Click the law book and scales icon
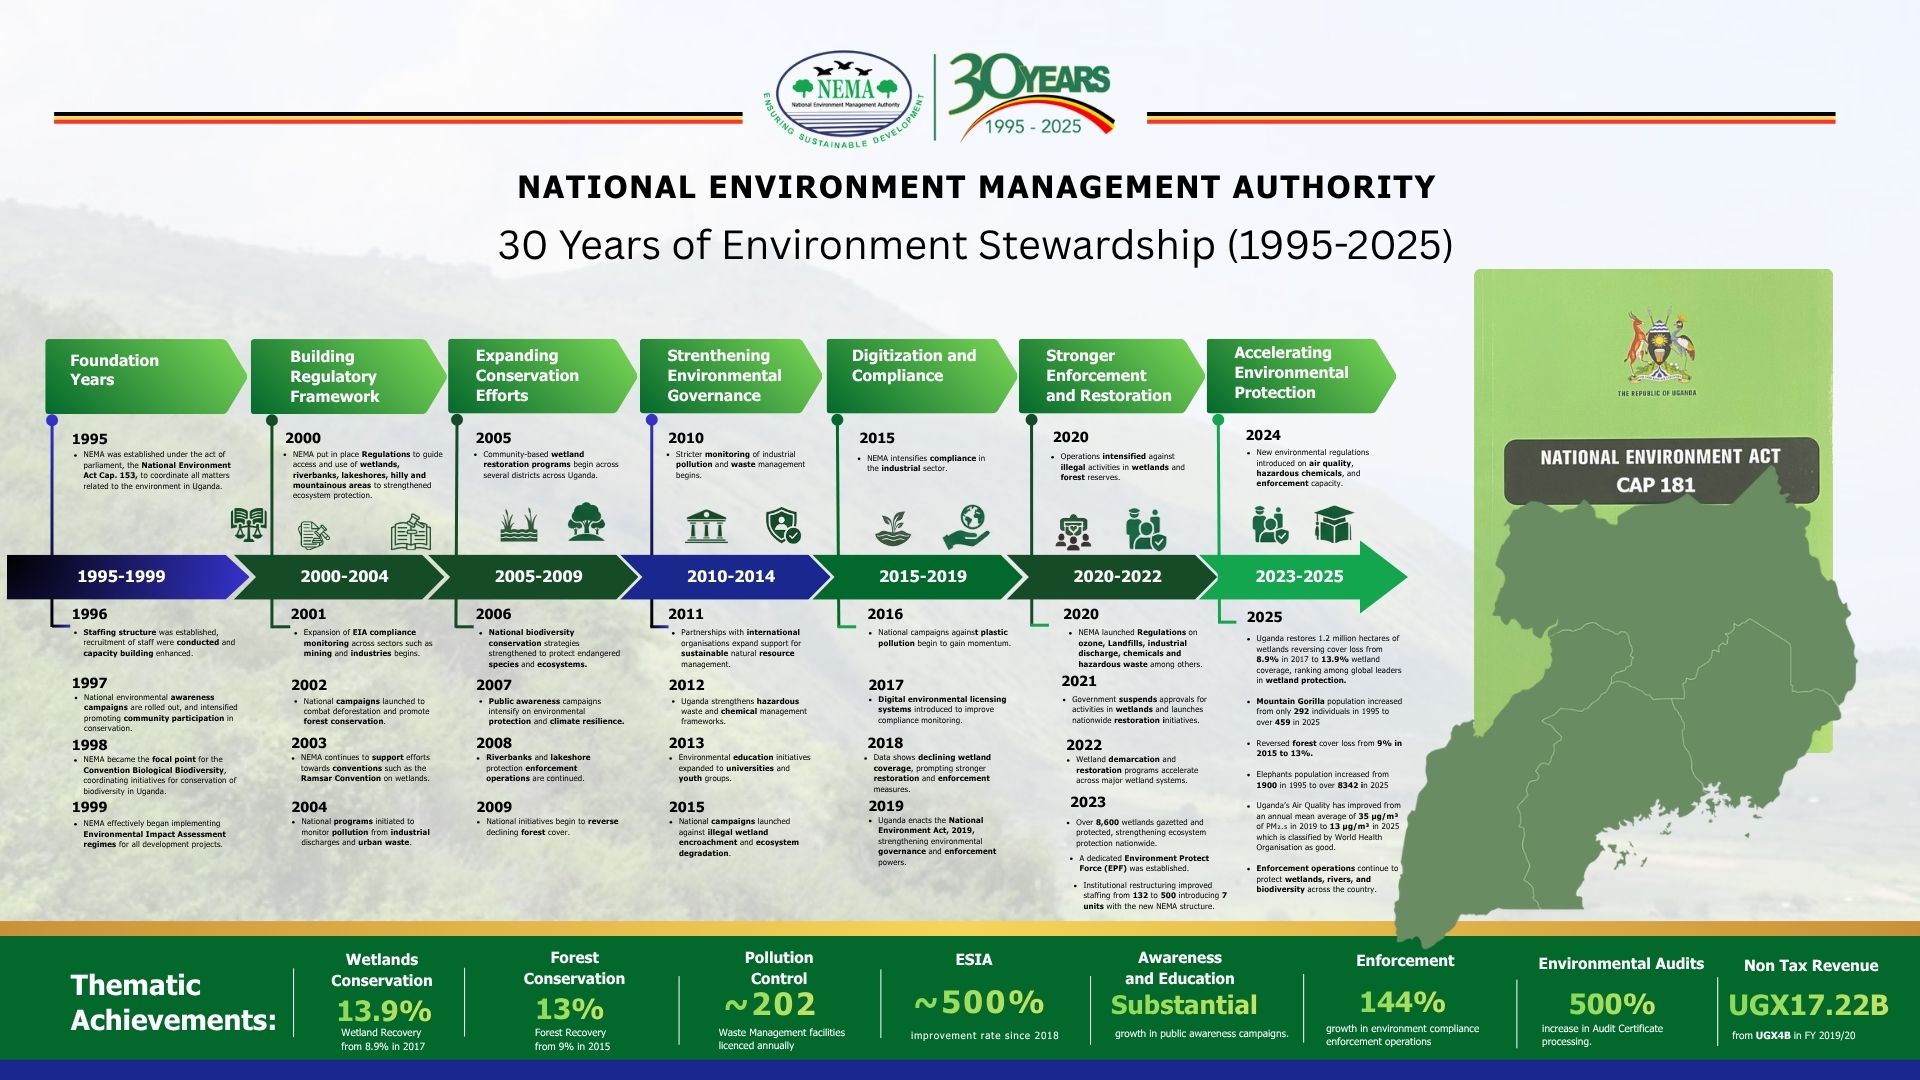1920x1080 pixels. point(248,523)
